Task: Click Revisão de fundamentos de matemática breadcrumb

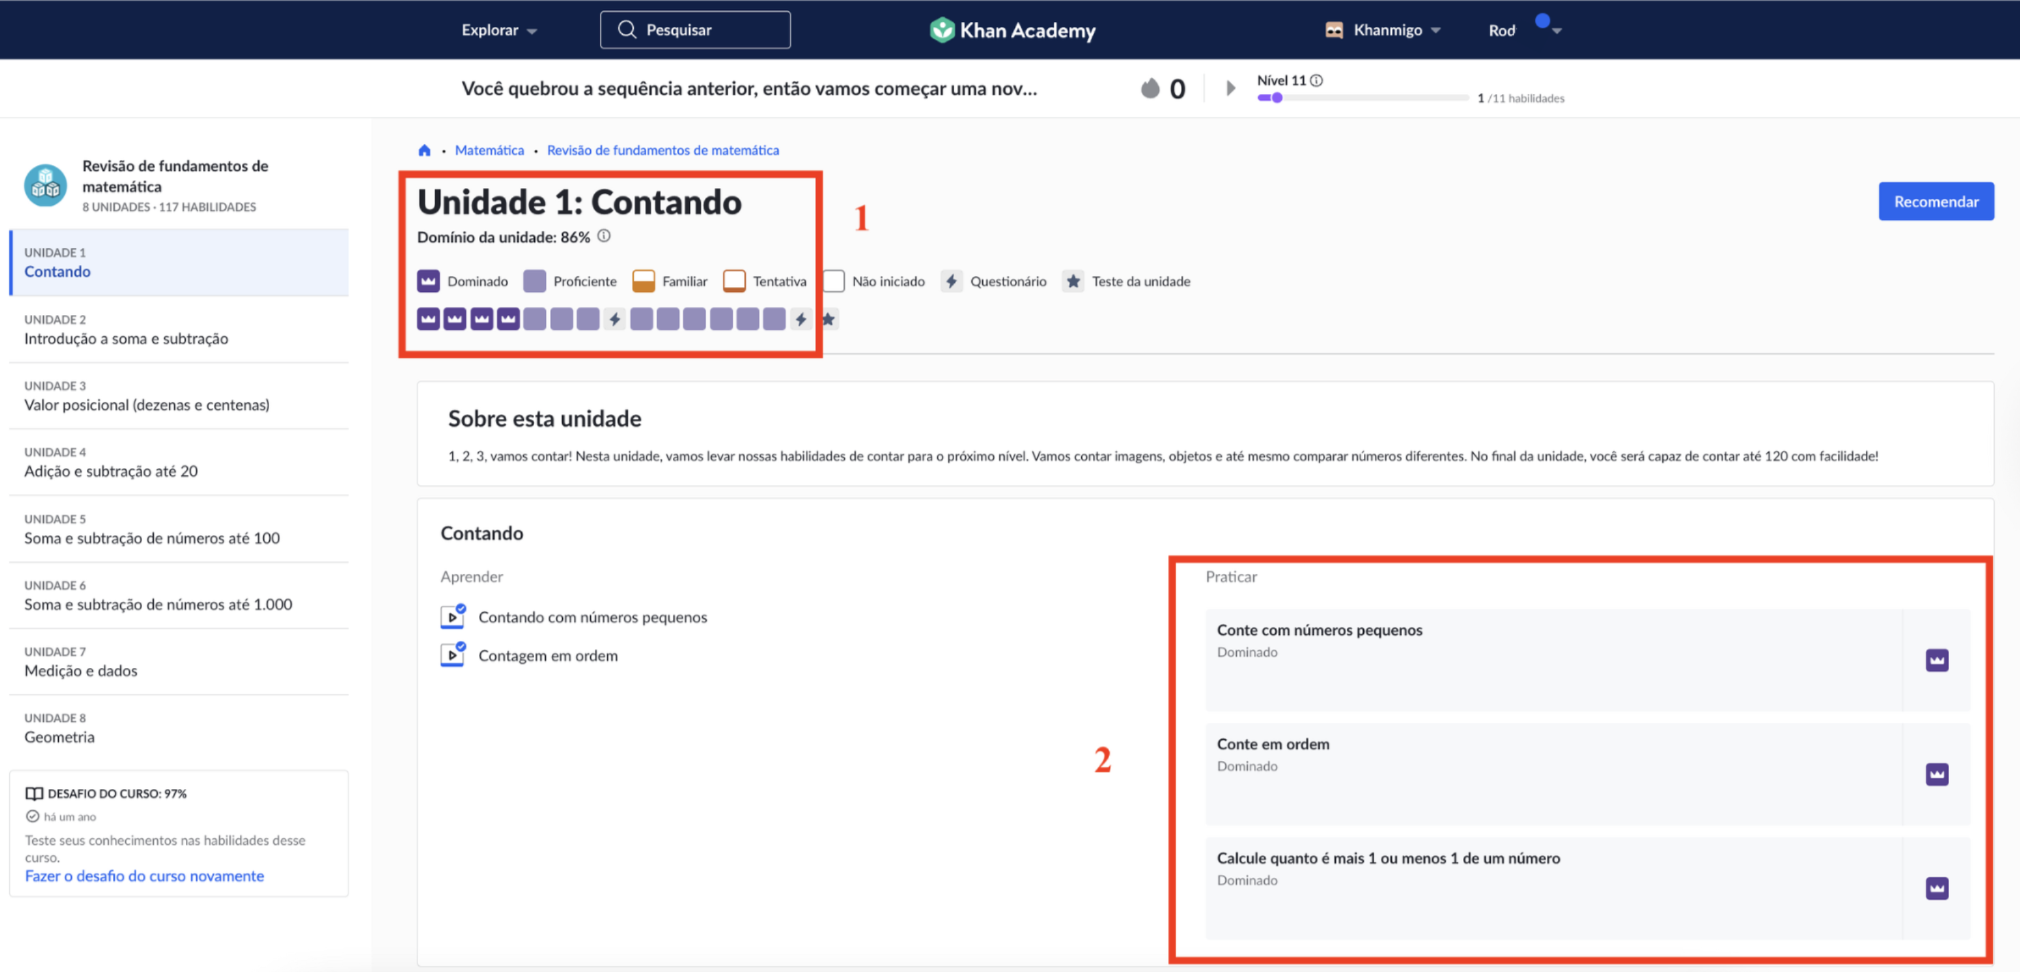Action: click(x=663, y=150)
